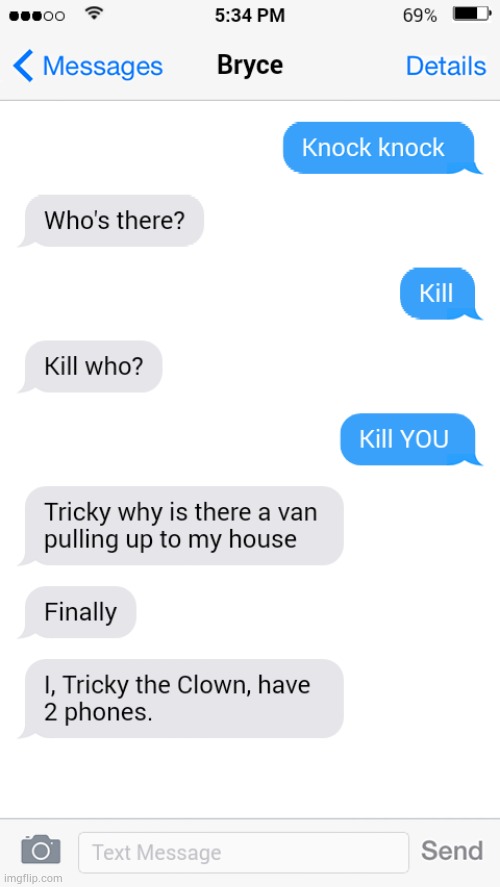Go back to Messages list
The image size is (500, 887).
[x=88, y=66]
